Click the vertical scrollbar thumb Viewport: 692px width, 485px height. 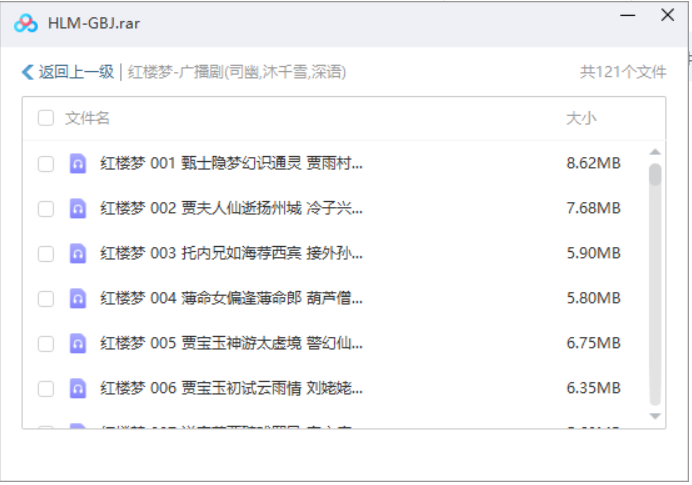[655, 176]
